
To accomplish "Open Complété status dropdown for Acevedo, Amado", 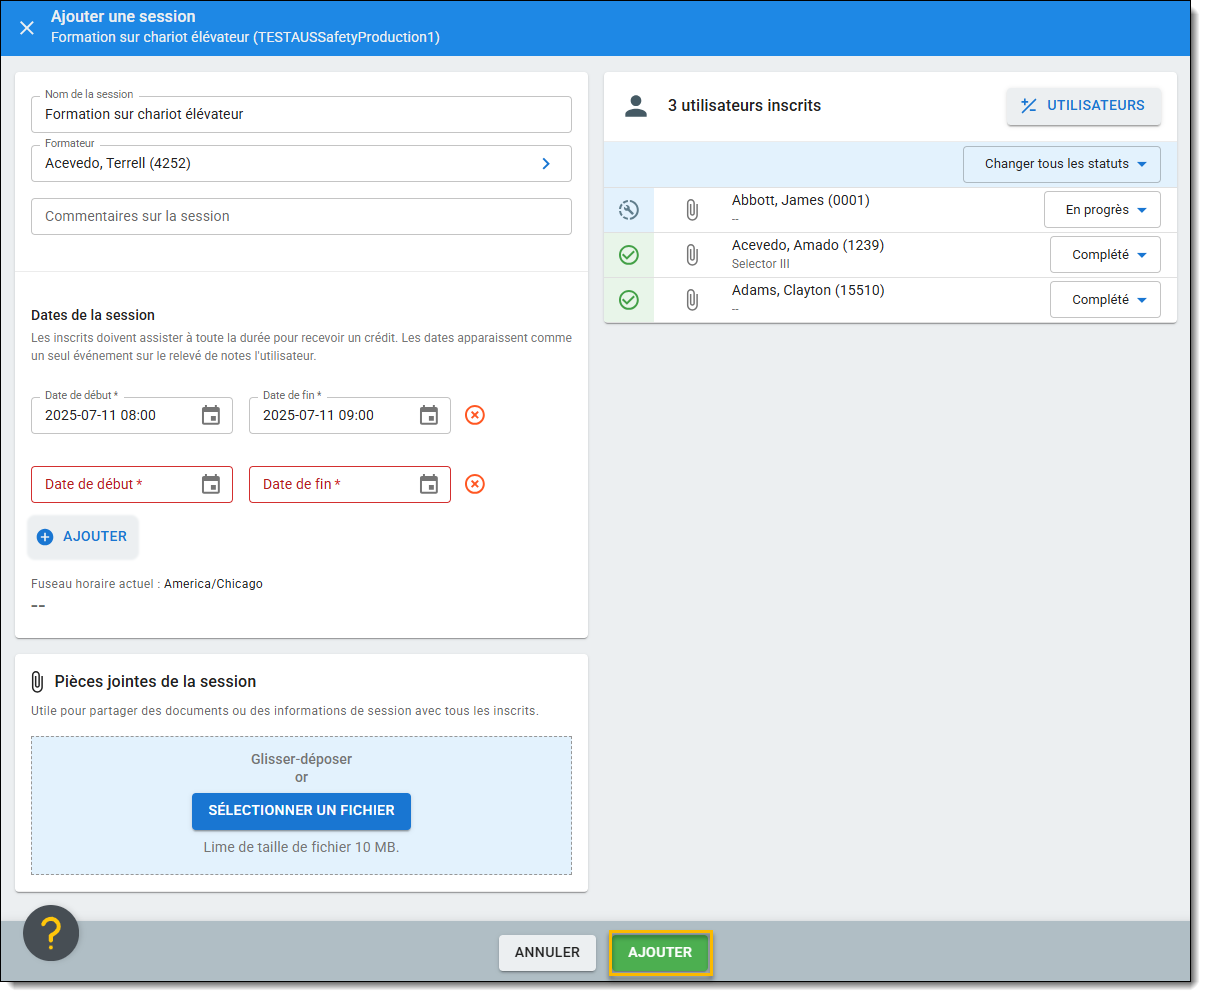I will click(x=1105, y=255).
